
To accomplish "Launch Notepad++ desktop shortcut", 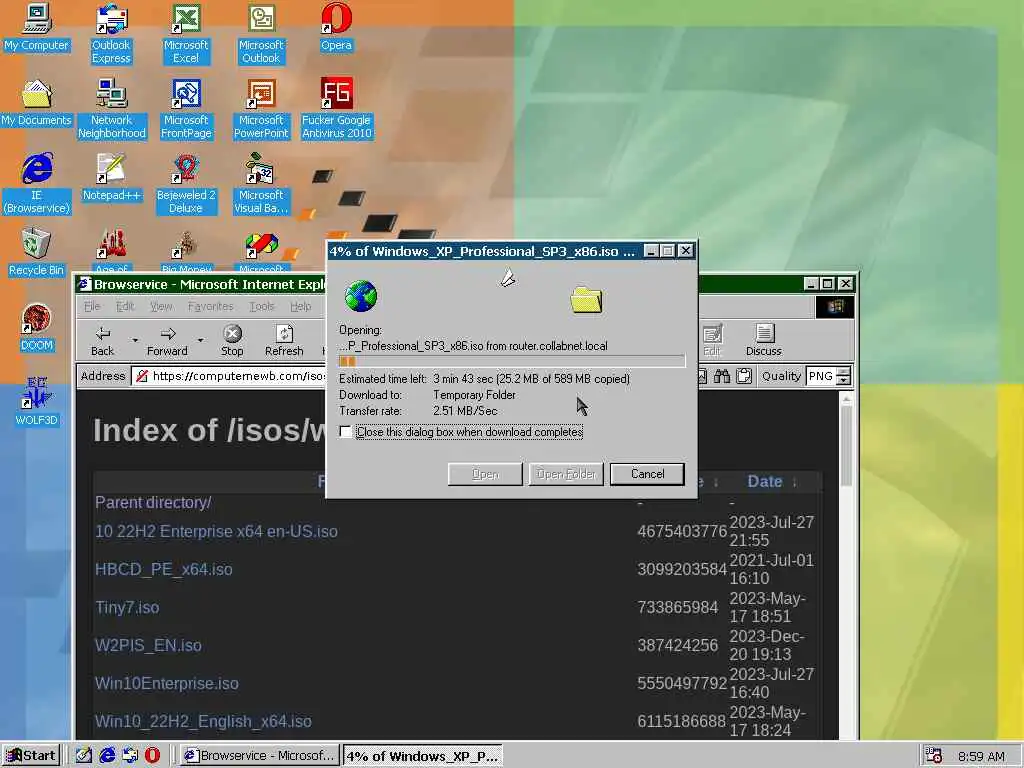I will pyautogui.click(x=111, y=178).
